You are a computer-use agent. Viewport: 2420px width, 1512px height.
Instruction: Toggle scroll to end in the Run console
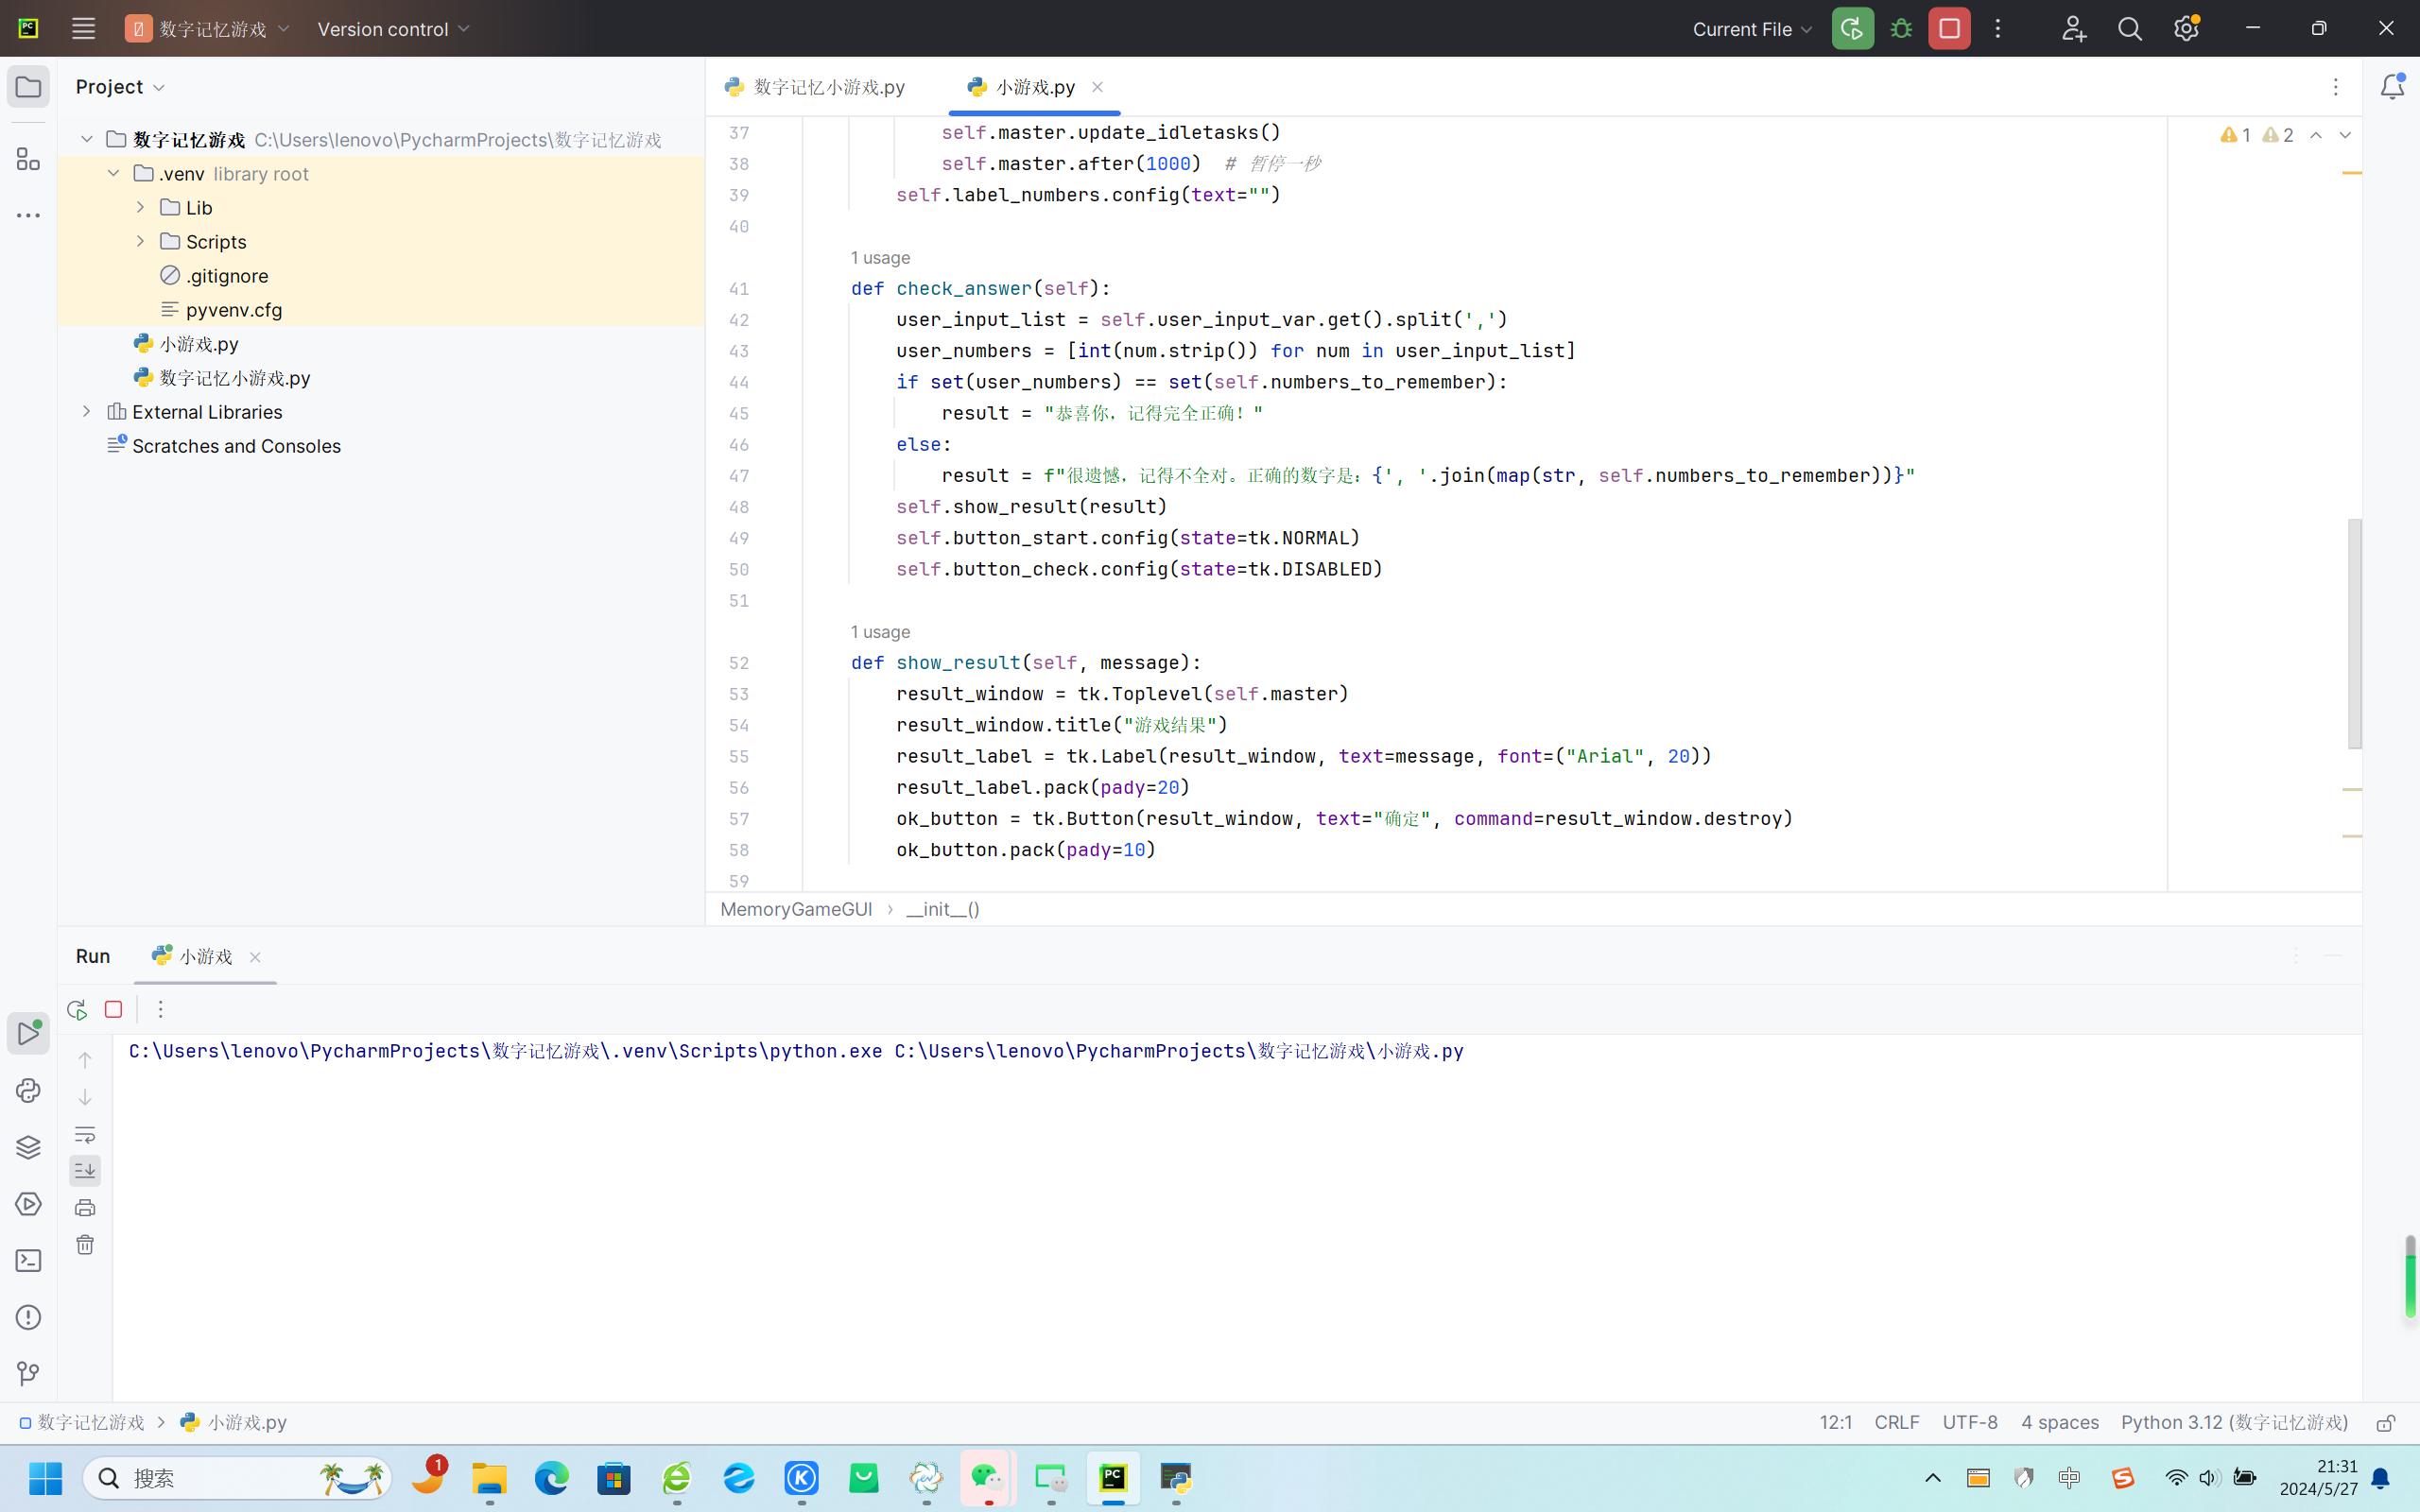pyautogui.click(x=85, y=1170)
